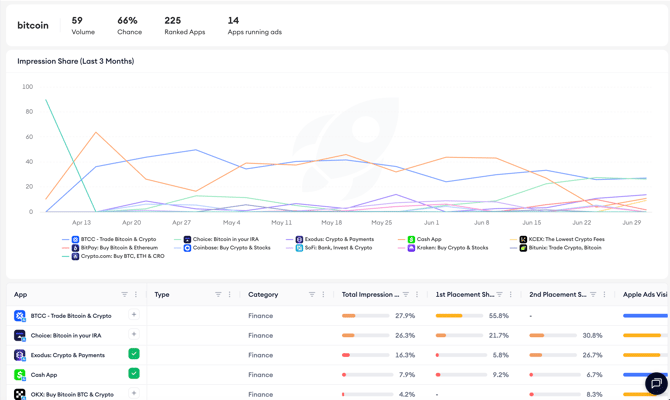Sort by the Category column header

coord(263,294)
